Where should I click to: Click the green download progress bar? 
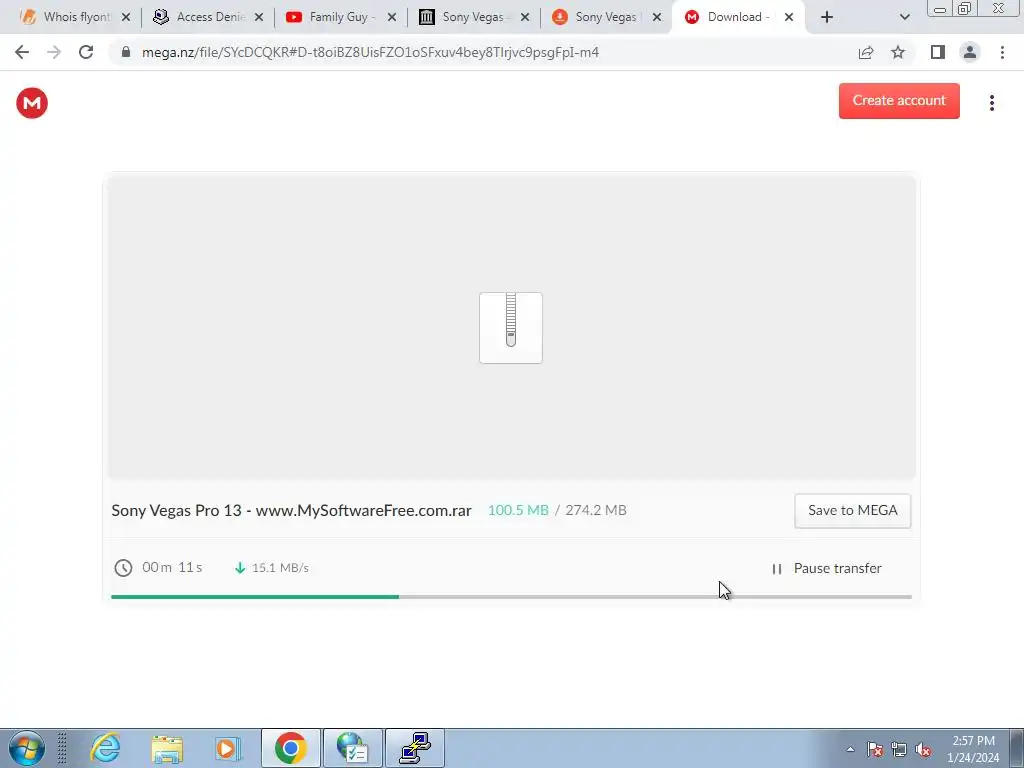(255, 596)
